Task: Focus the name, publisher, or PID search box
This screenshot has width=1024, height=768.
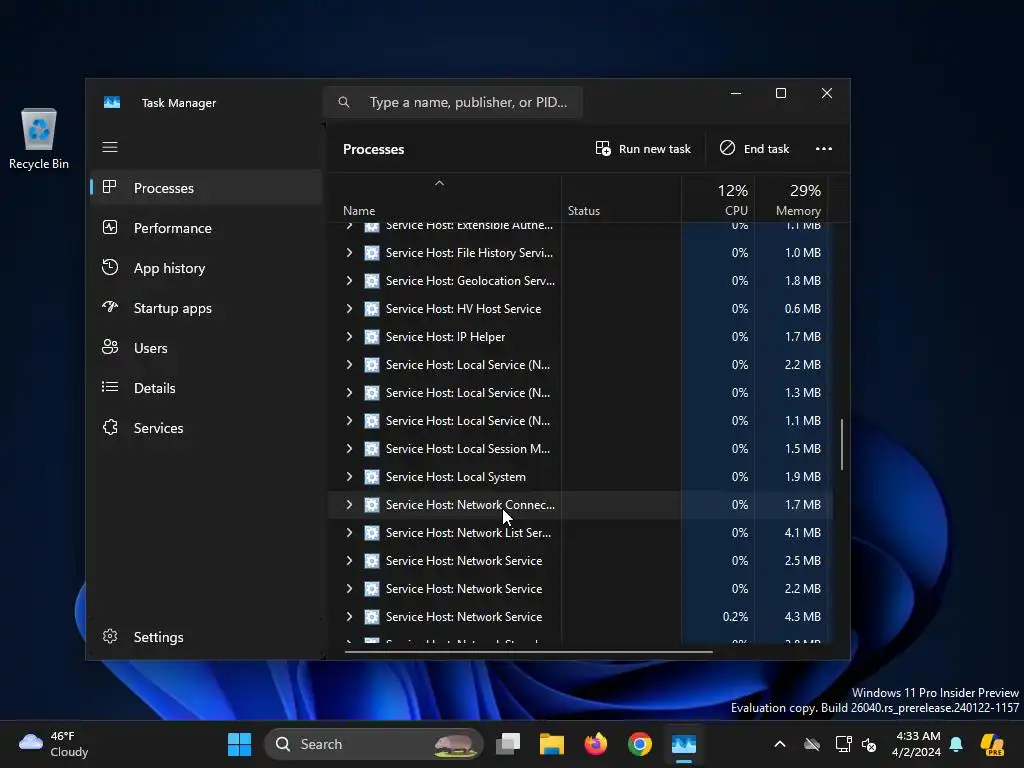Action: [x=453, y=103]
